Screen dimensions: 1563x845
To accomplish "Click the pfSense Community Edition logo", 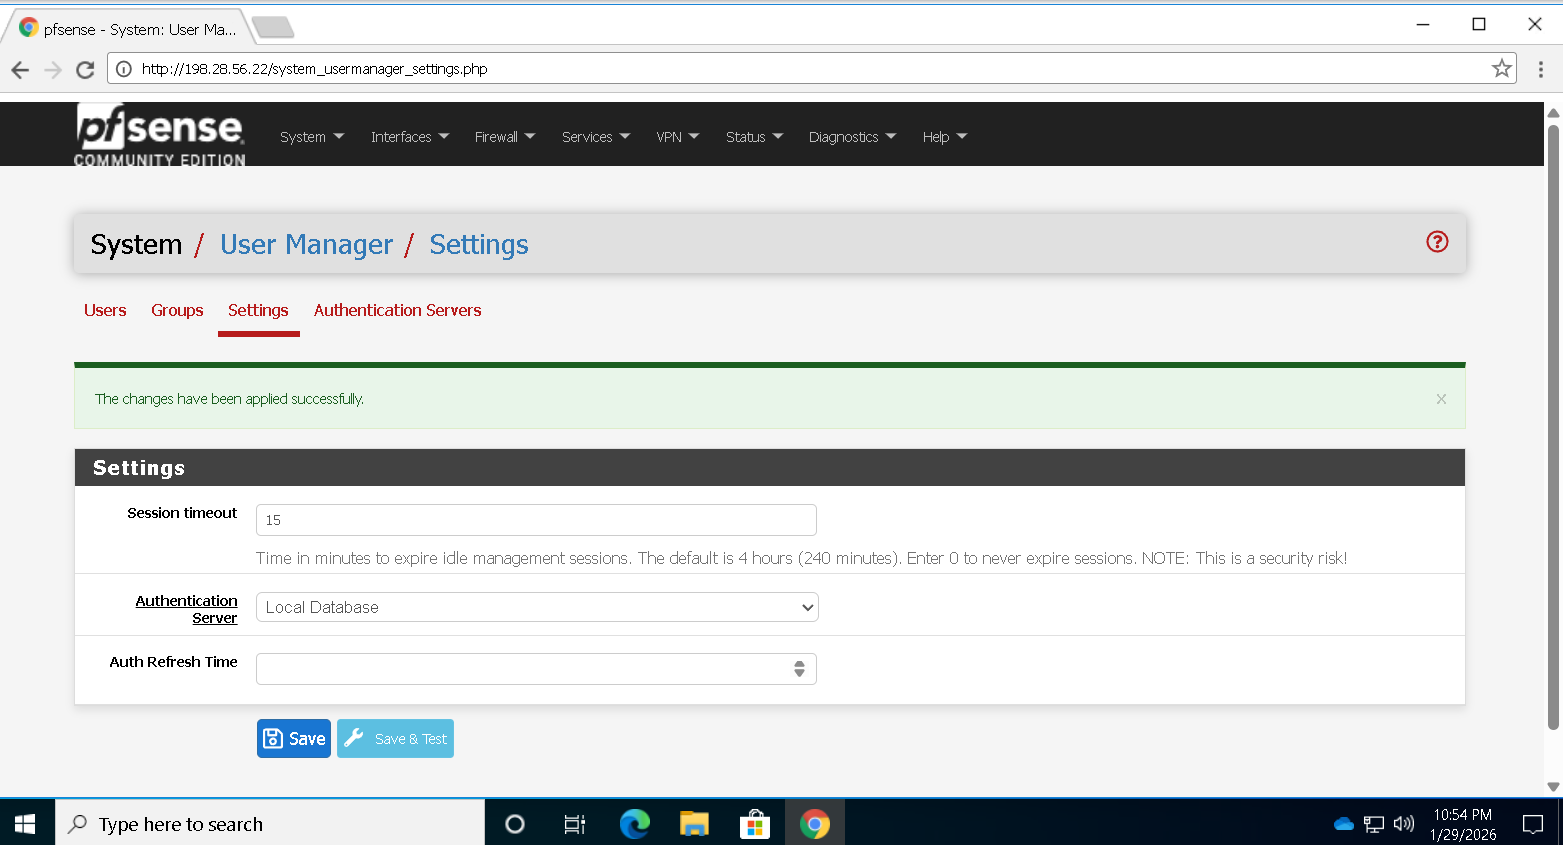I will (160, 134).
